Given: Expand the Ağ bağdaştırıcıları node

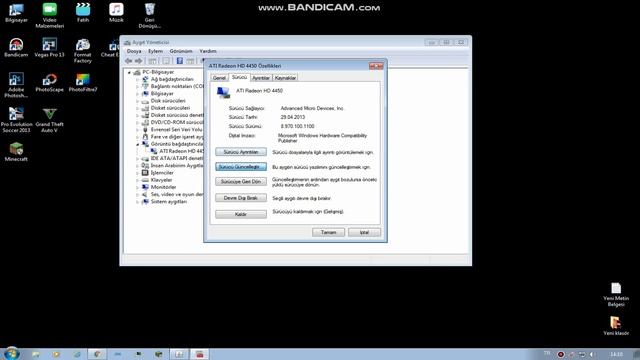Looking at the screenshot, I should pyautogui.click(x=138, y=79).
